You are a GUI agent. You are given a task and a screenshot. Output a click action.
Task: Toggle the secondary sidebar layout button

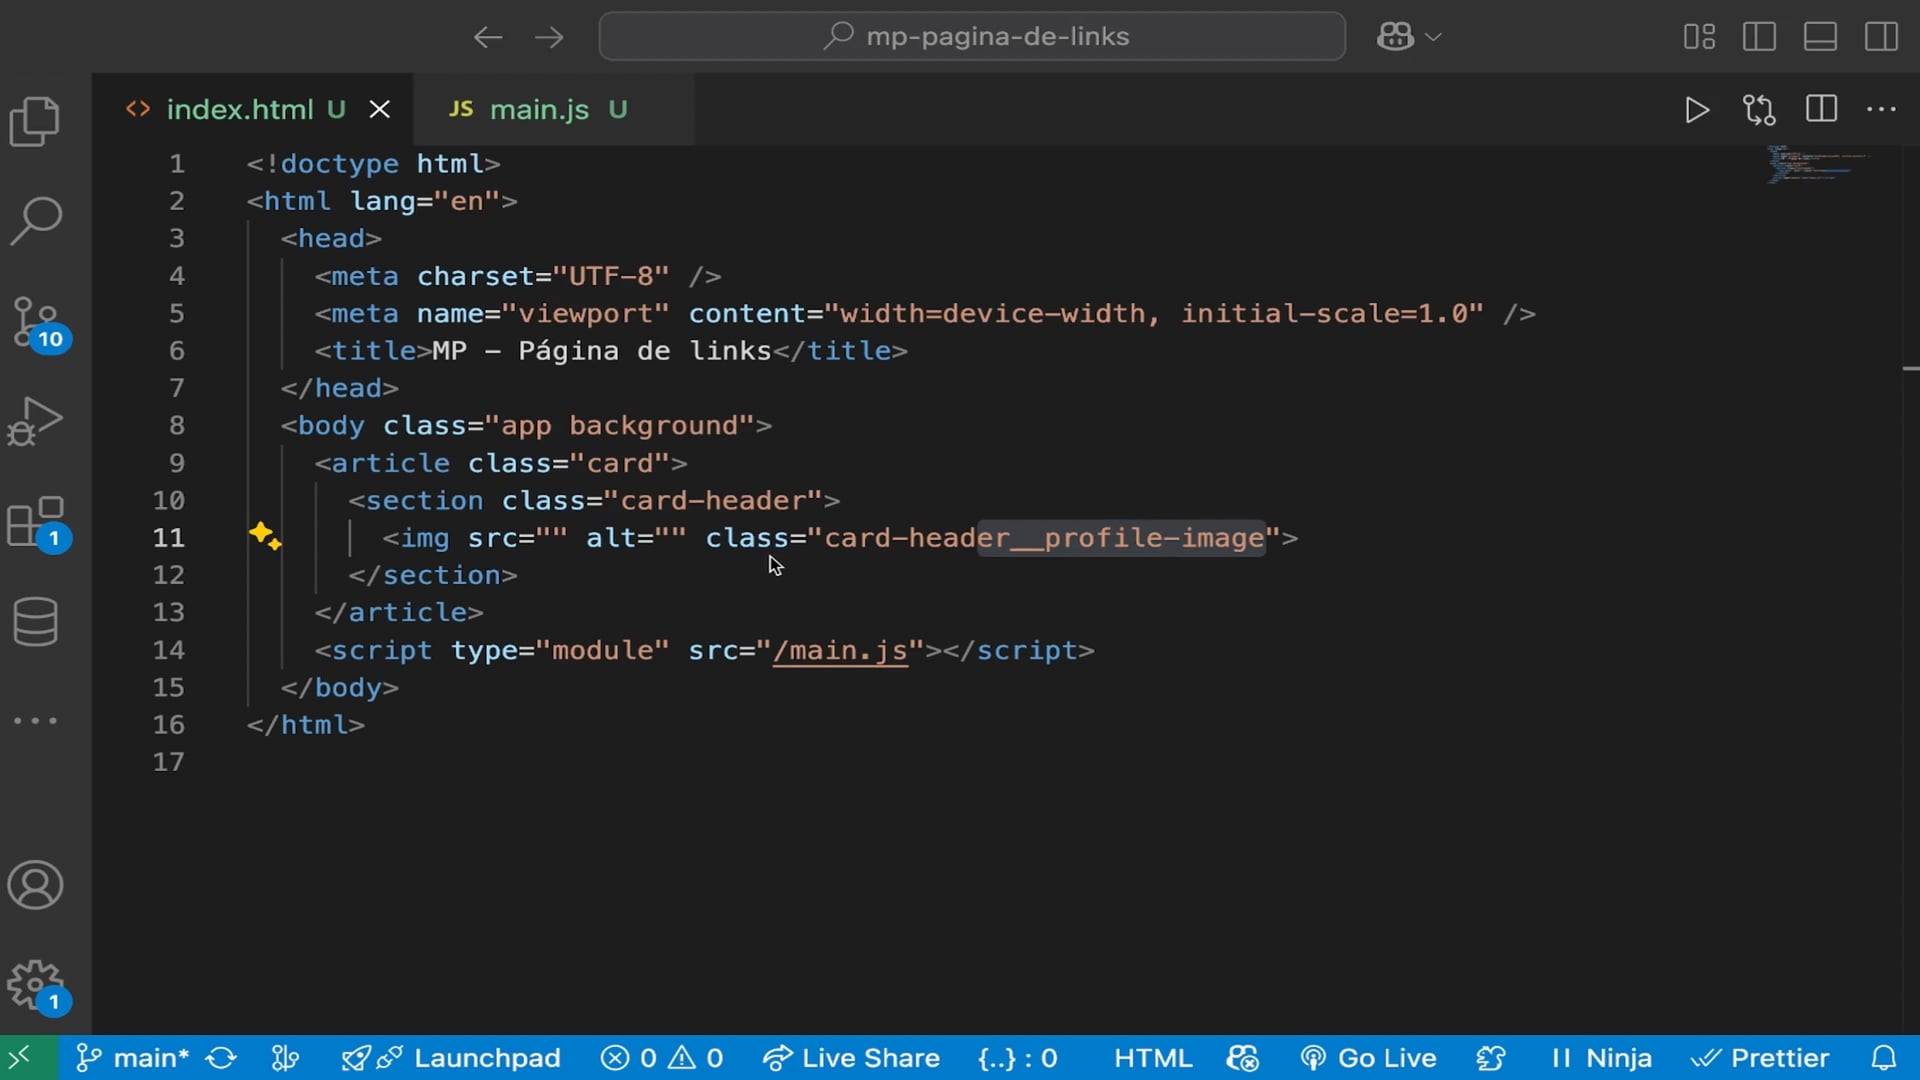tap(1881, 37)
